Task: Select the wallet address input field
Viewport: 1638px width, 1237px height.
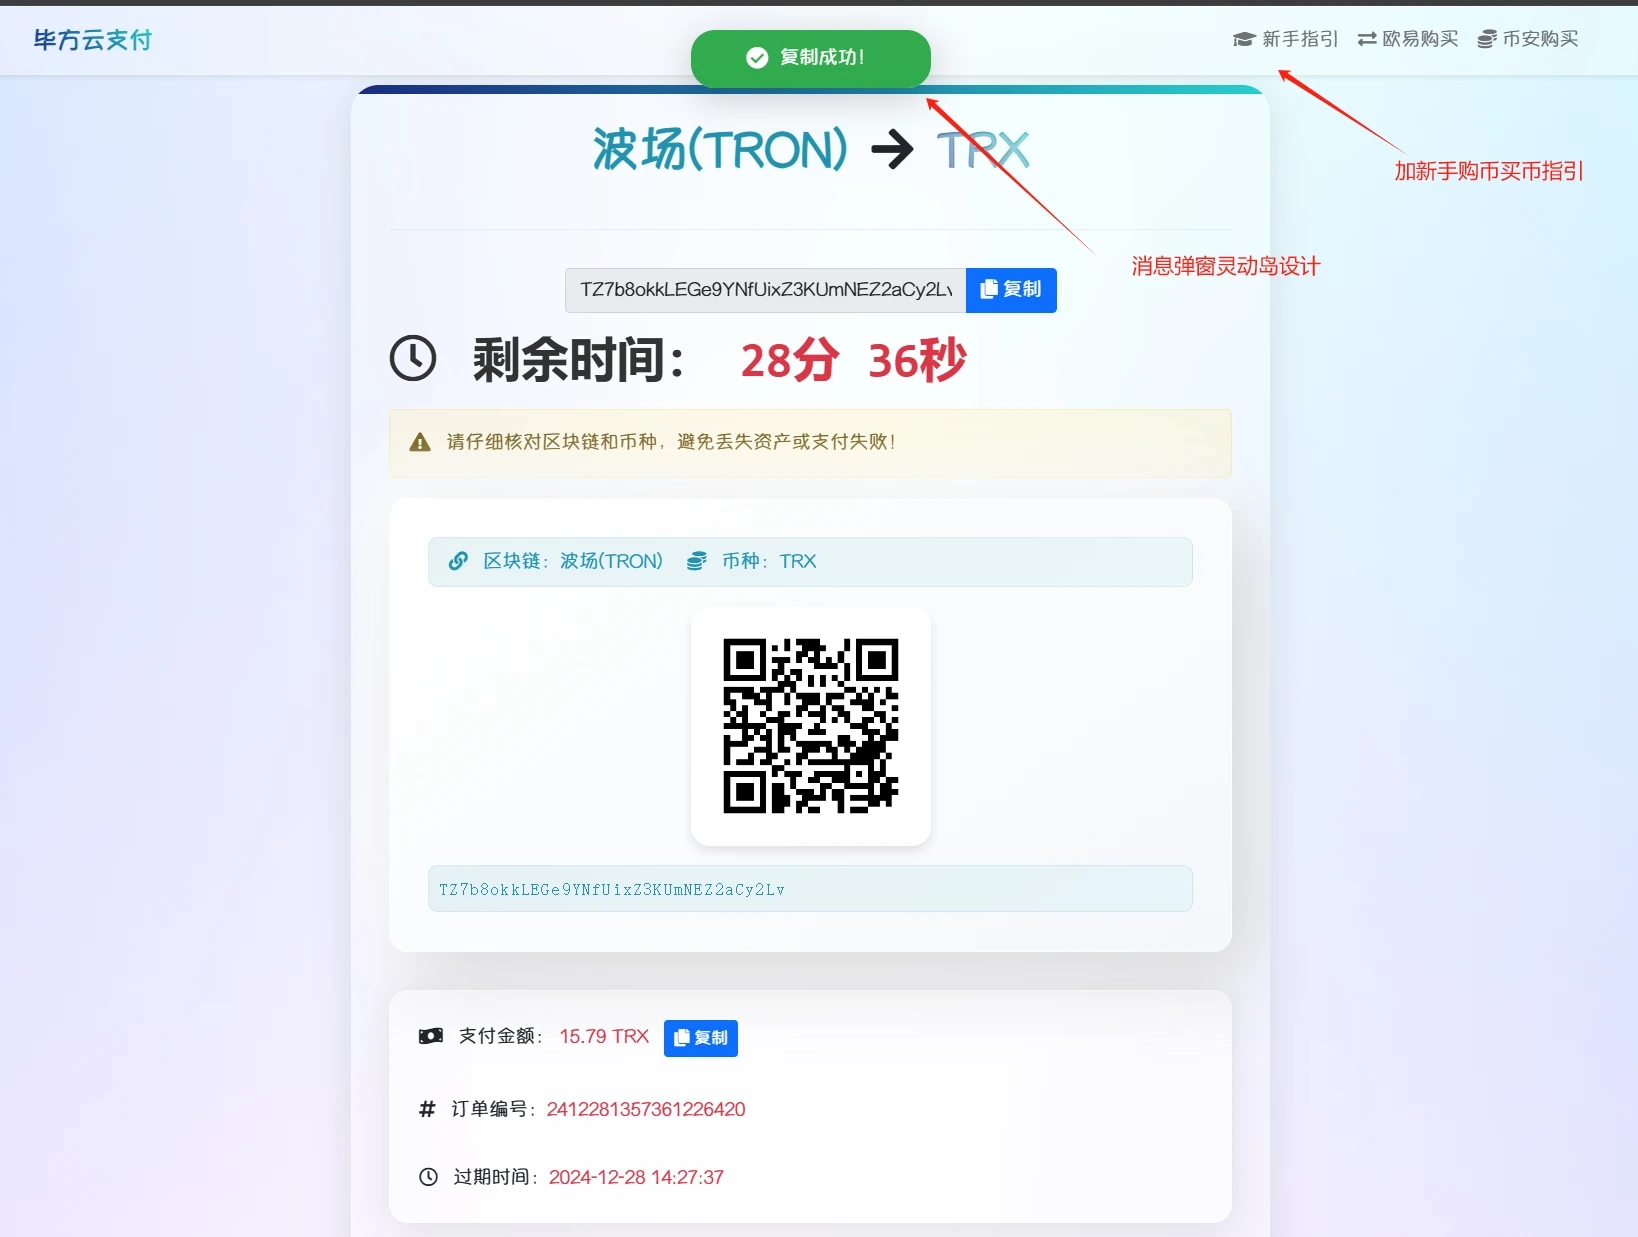Action: tap(765, 289)
